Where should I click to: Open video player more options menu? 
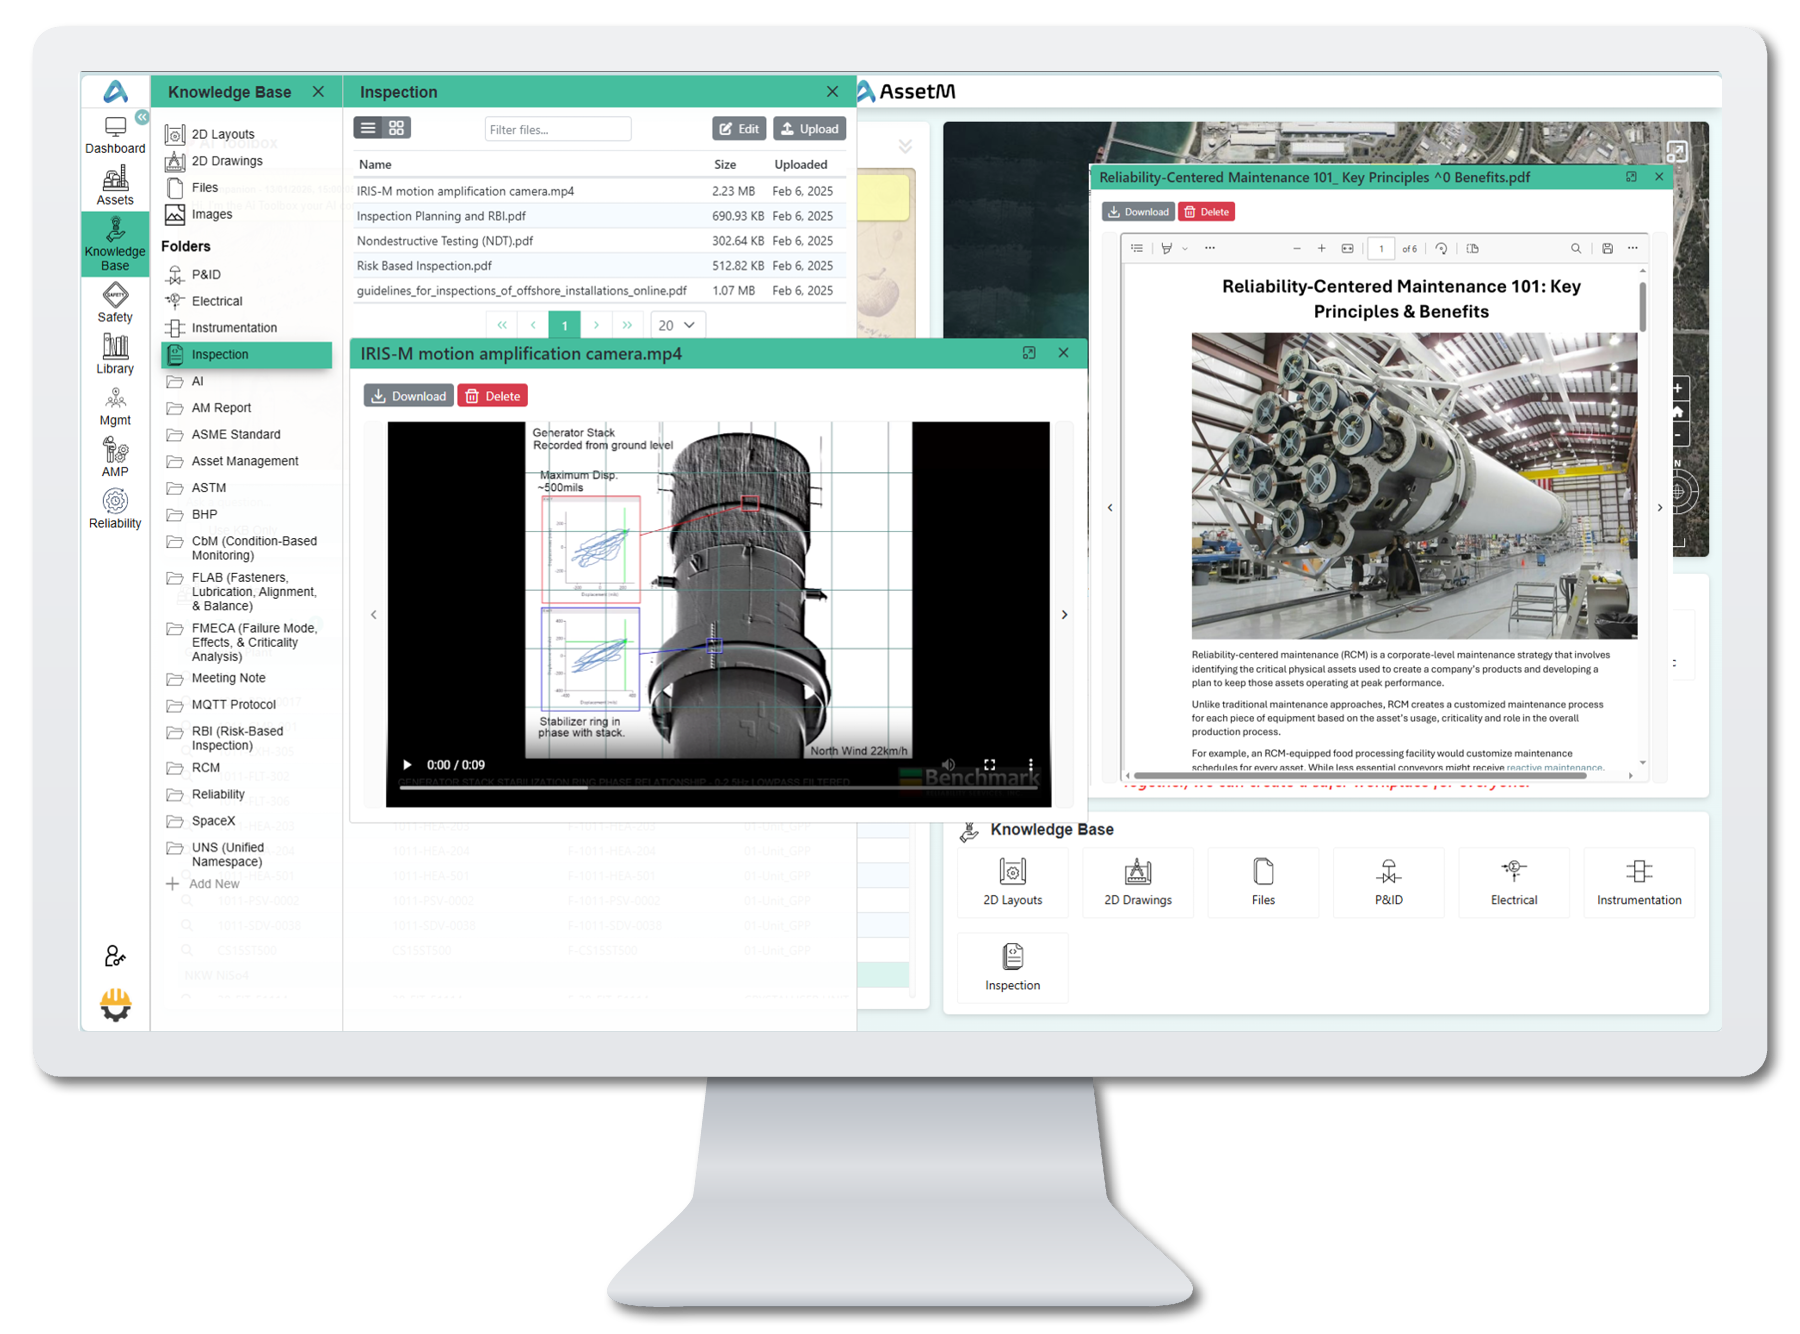click(x=1030, y=765)
